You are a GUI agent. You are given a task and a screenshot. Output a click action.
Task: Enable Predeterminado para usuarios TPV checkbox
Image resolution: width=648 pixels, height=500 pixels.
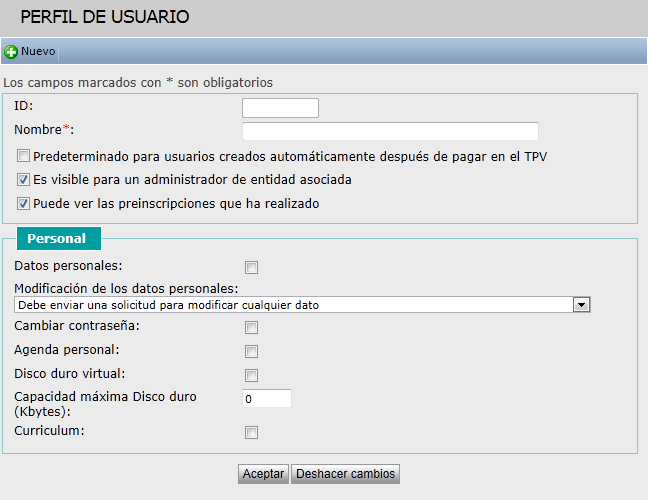coord(23,156)
